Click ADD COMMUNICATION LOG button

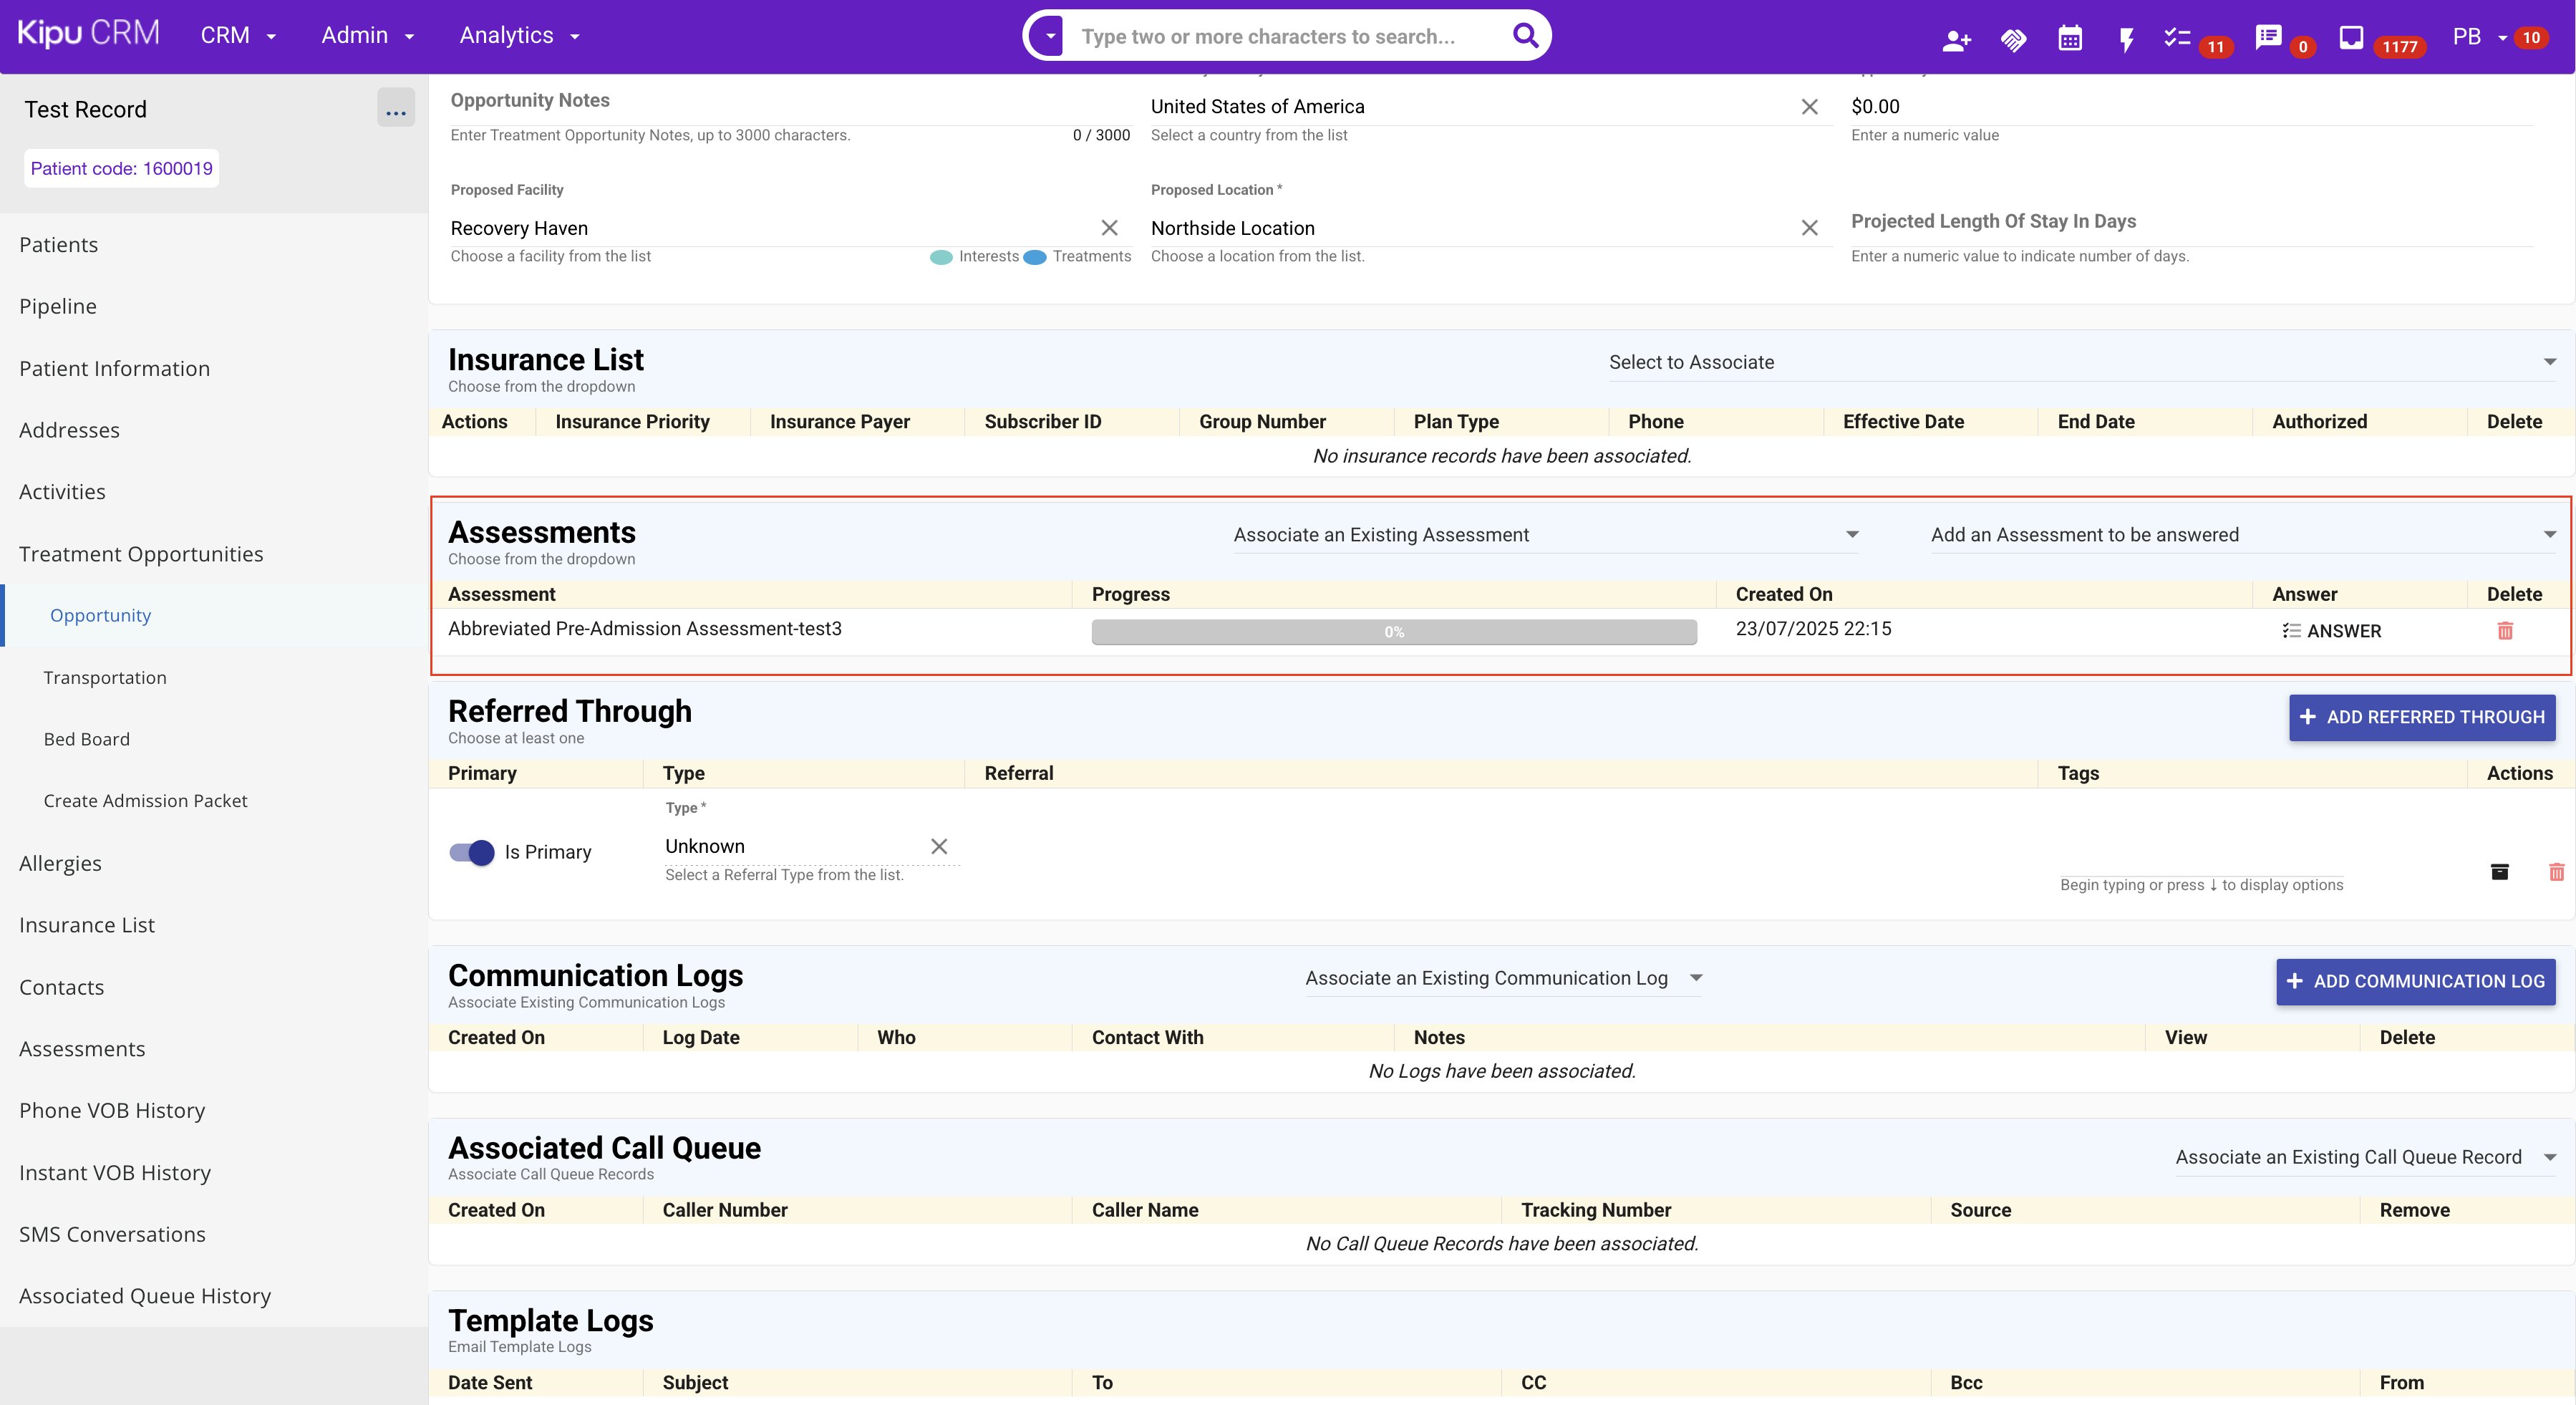pyautogui.click(x=2415, y=981)
